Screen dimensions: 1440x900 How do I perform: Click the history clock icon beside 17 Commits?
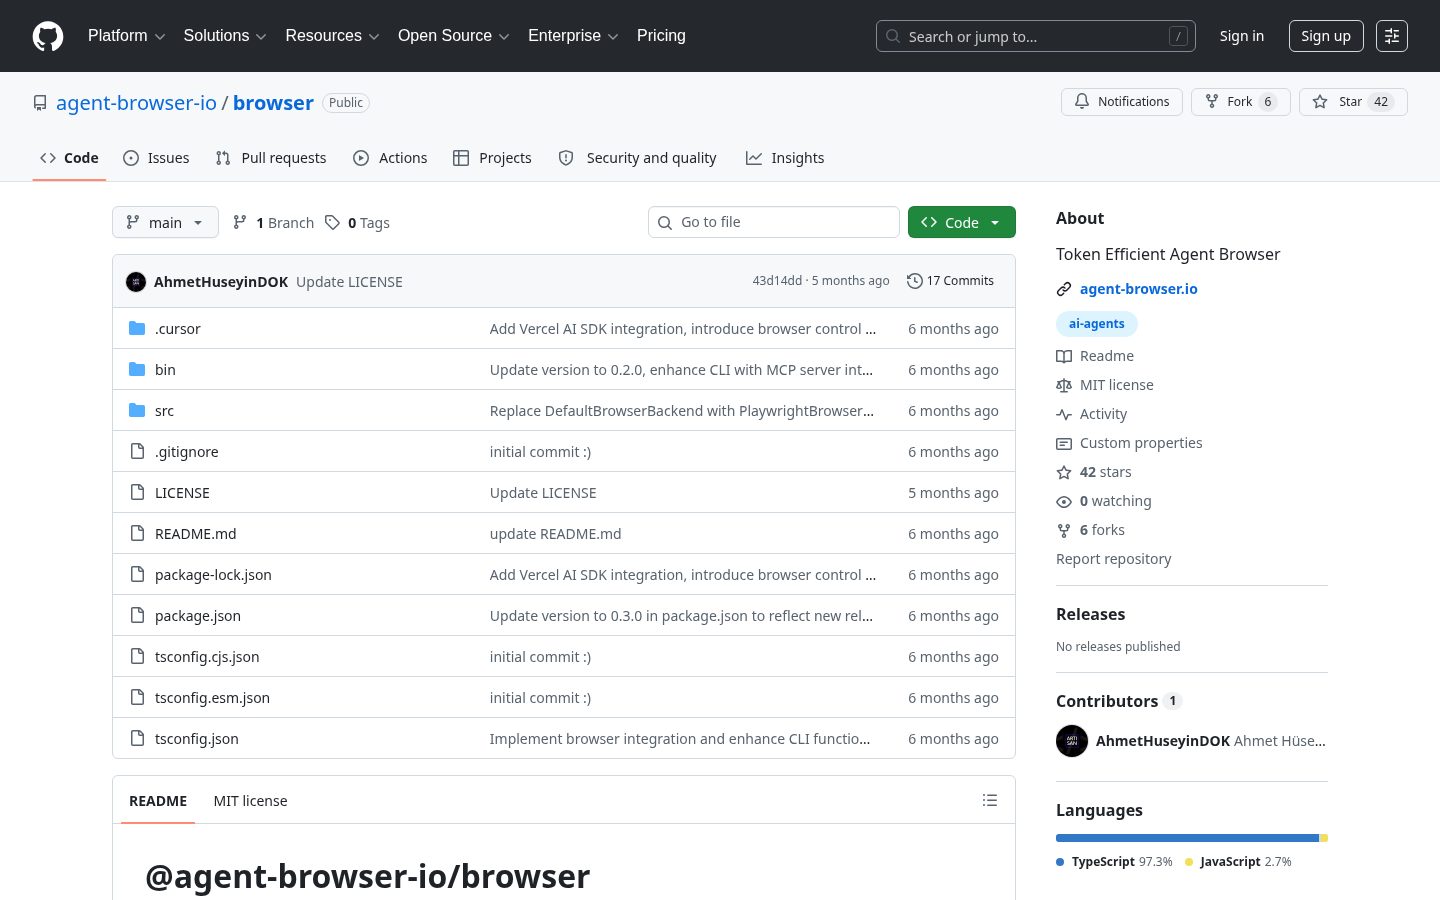tap(914, 281)
